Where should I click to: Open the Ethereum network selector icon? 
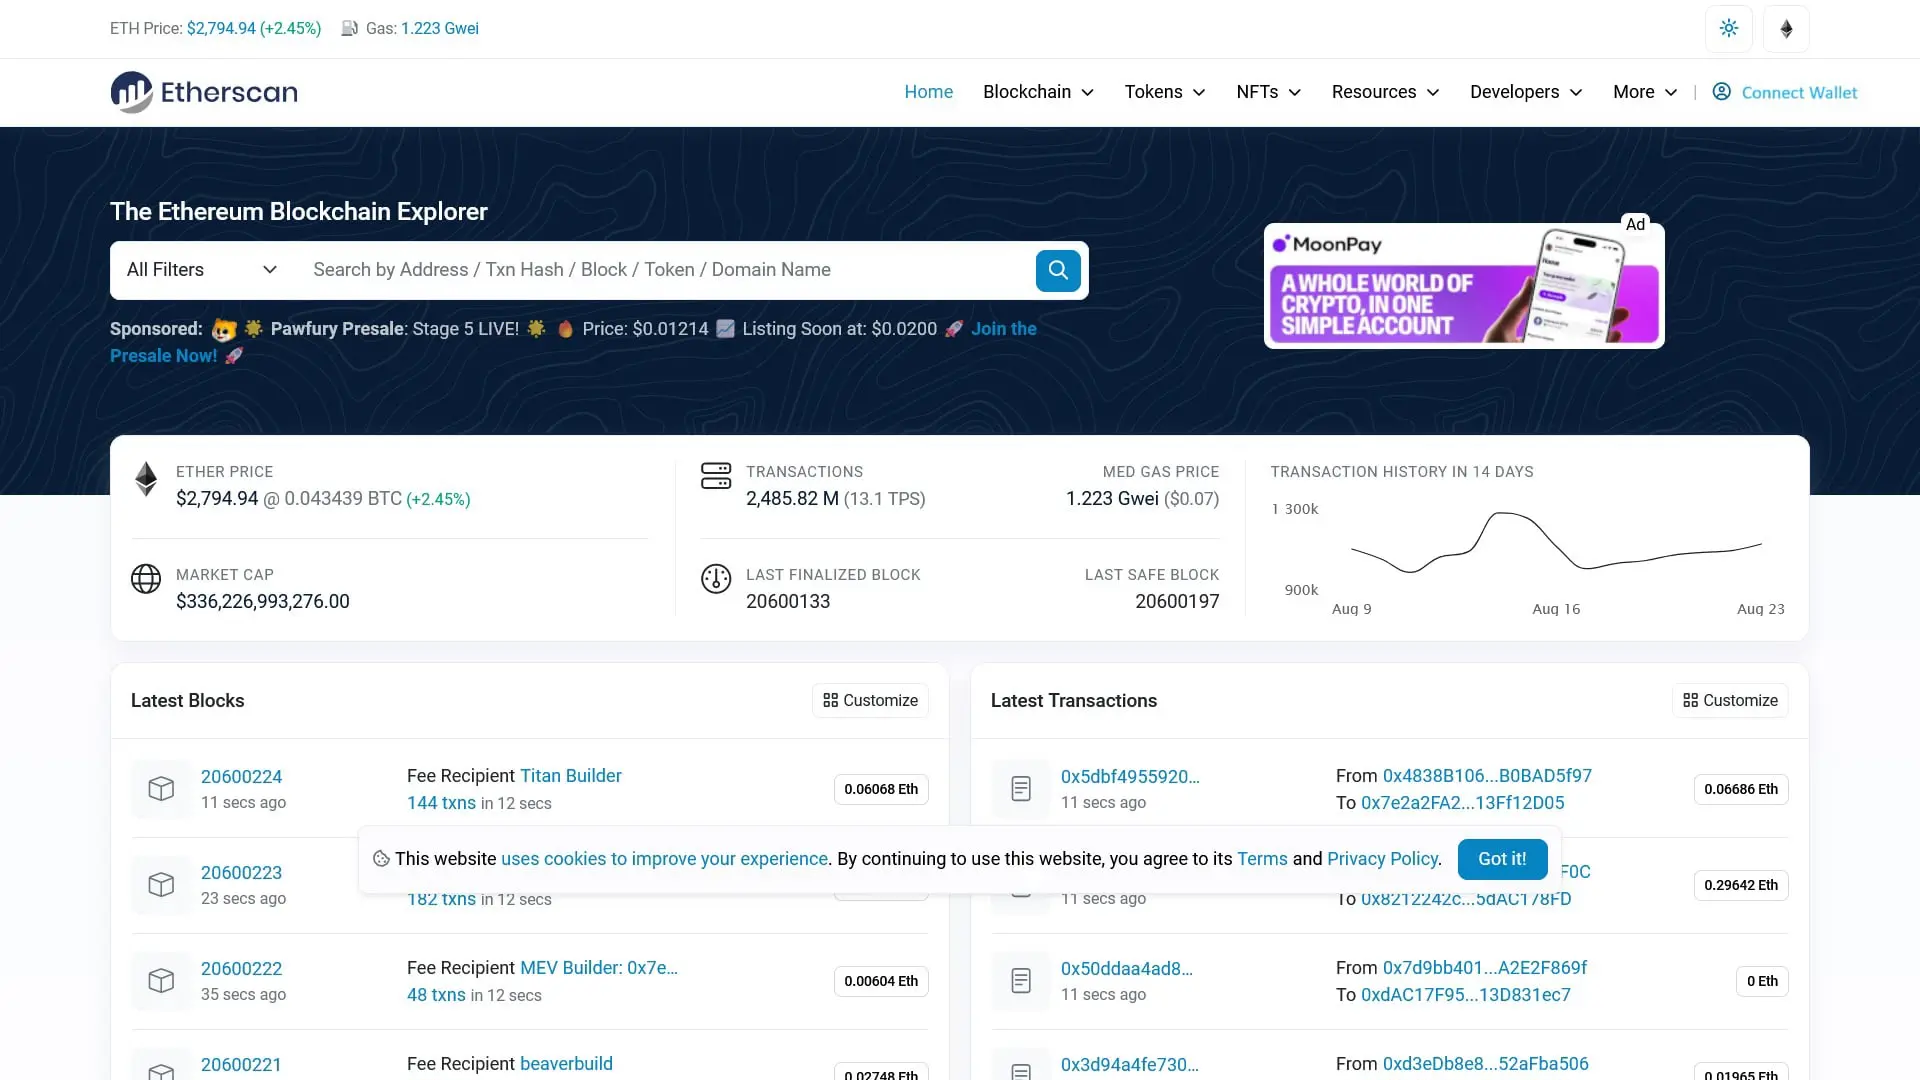coord(1786,28)
